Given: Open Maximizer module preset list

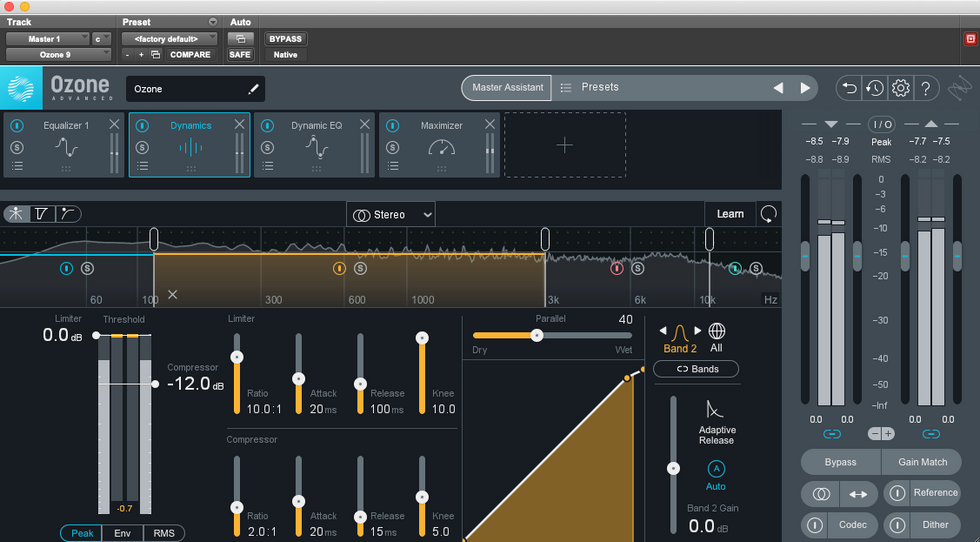Looking at the screenshot, I should 392,166.
